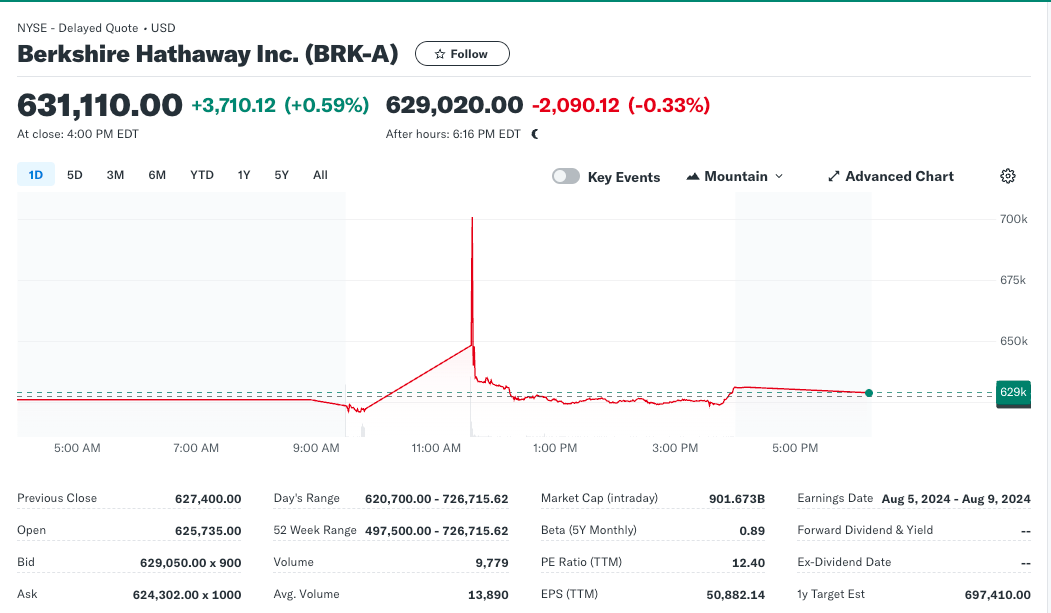
Task: Show All-time chart range
Action: point(320,175)
